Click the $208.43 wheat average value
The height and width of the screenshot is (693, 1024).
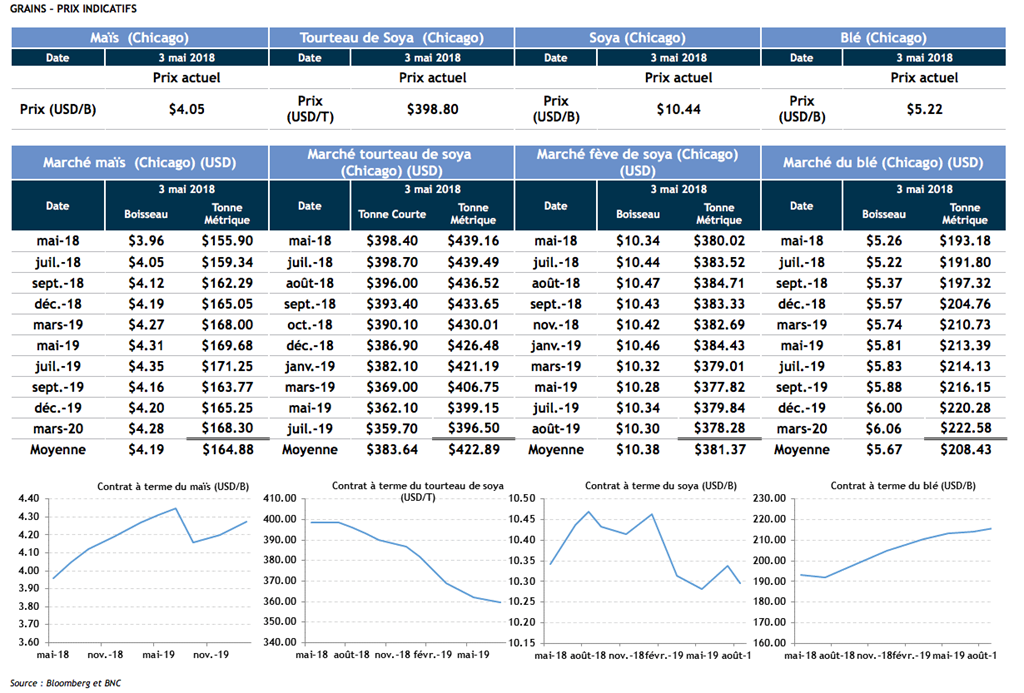(x=965, y=450)
